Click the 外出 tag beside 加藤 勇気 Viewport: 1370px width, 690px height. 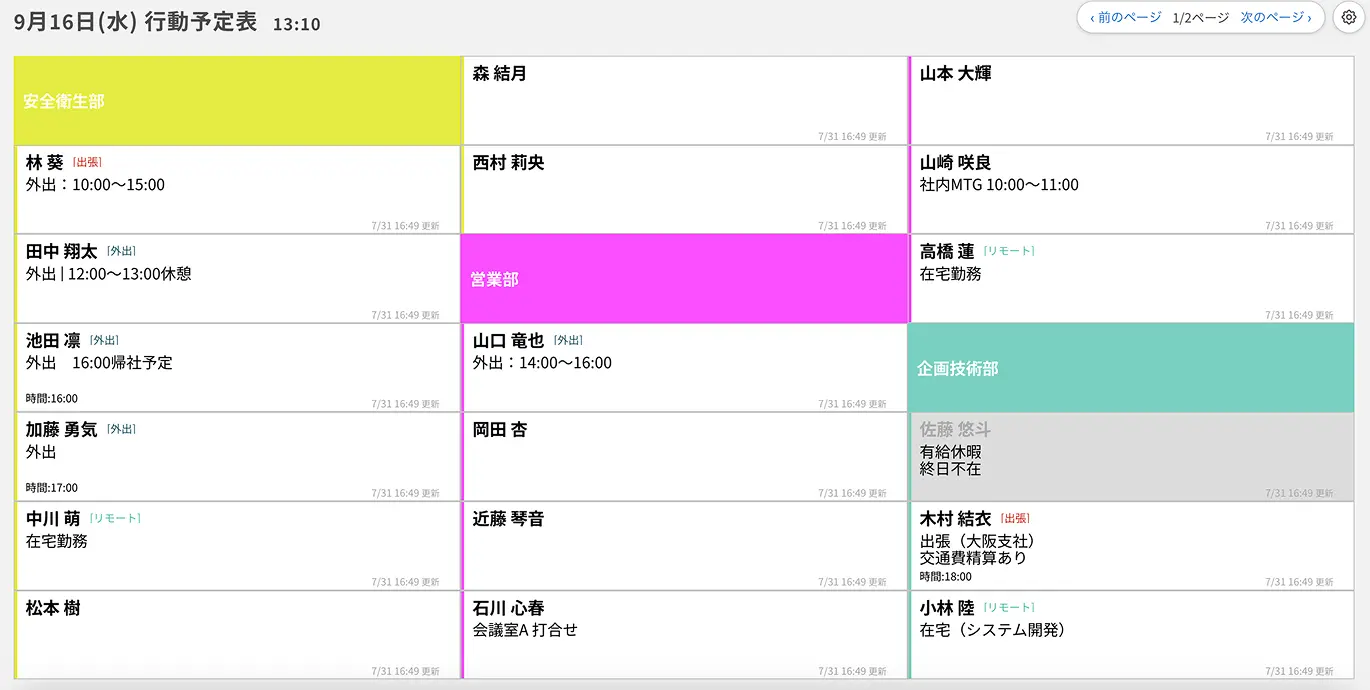click(x=121, y=429)
